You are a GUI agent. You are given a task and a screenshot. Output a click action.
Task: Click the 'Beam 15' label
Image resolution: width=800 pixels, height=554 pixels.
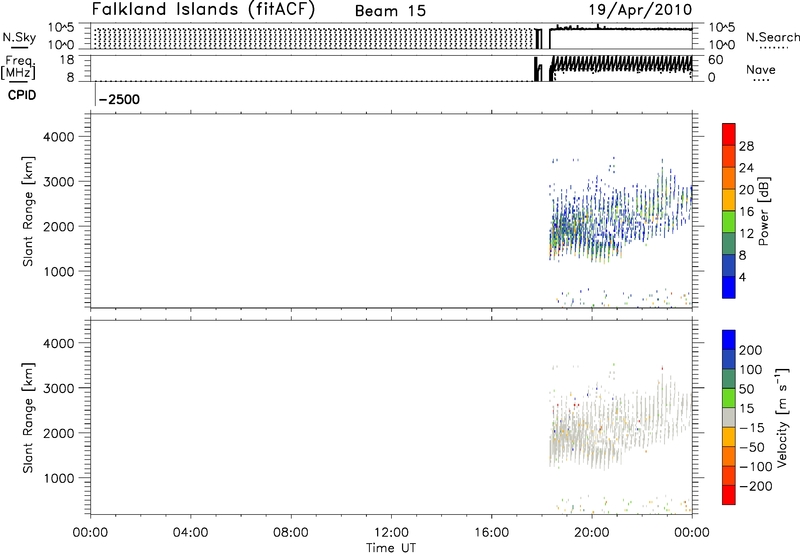390,11
